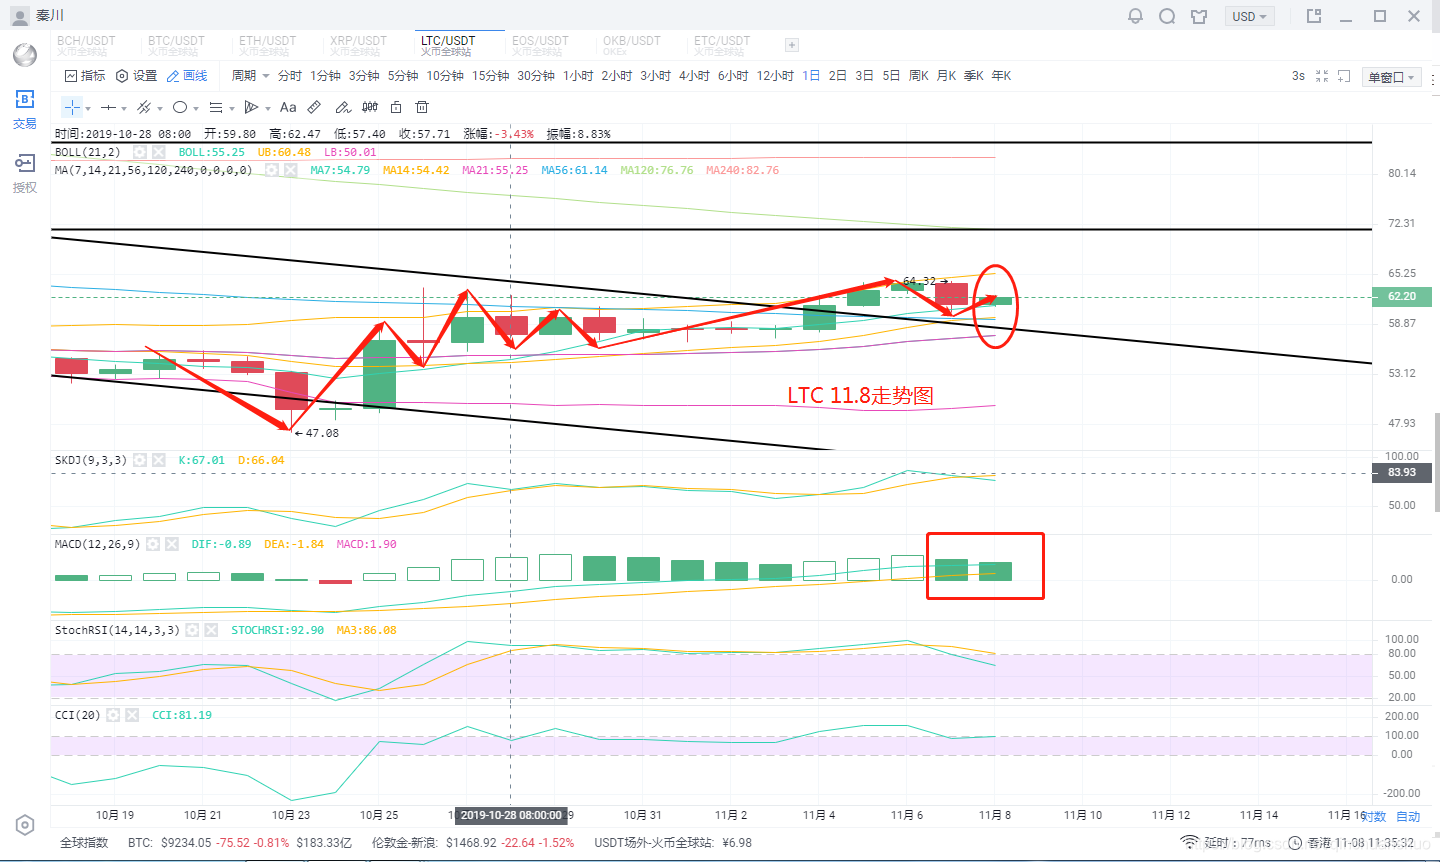Image resolution: width=1440 pixels, height=862 pixels.
Task: Switch to the BCH/USDT tab
Action: click(86, 45)
